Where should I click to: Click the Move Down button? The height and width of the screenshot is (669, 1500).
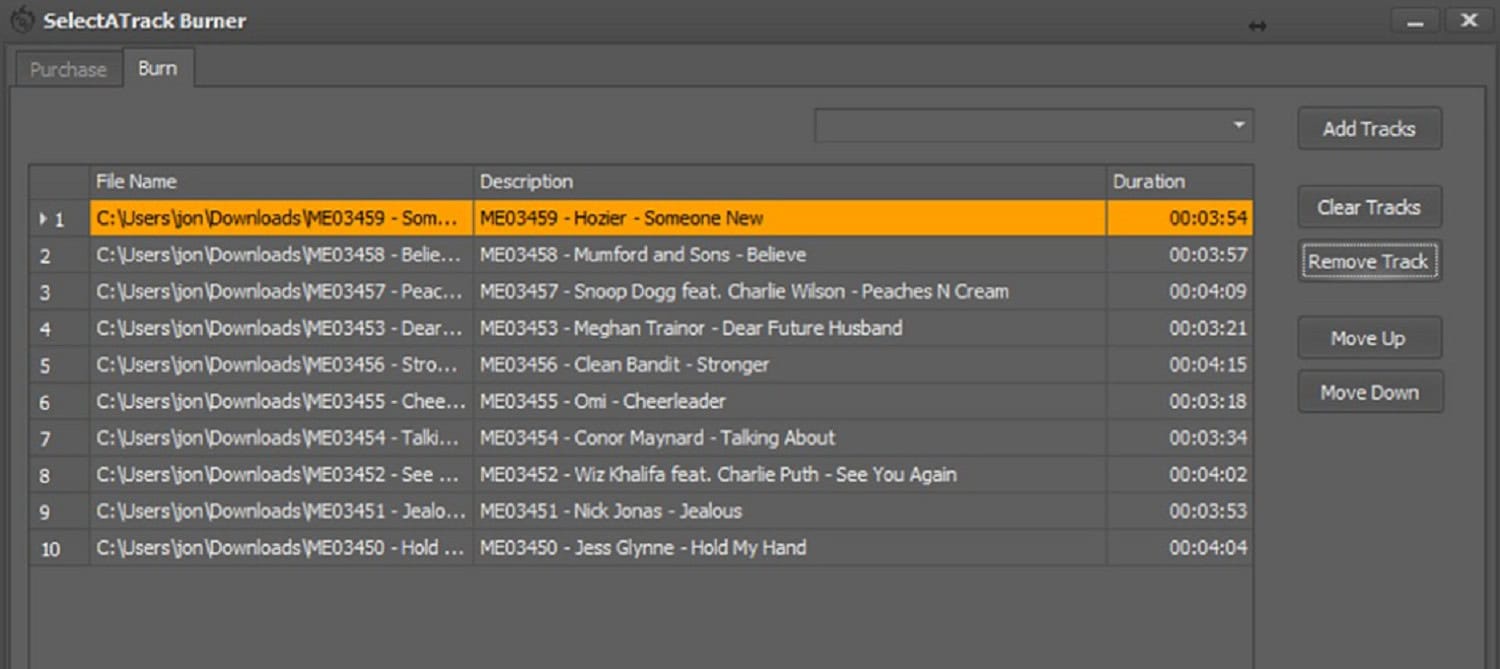tap(1369, 392)
